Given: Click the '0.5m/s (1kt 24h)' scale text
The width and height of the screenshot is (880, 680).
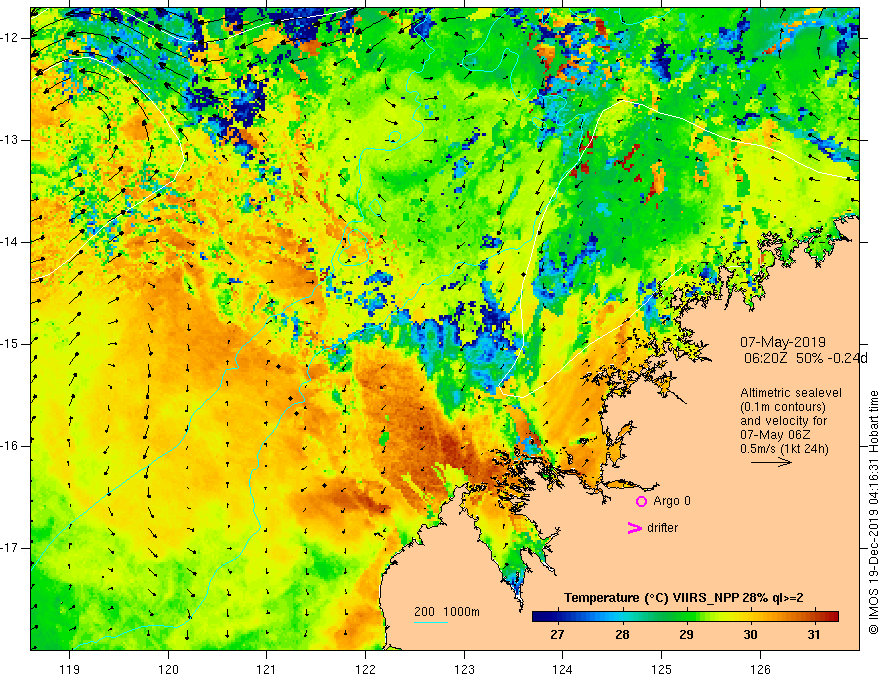Looking at the screenshot, I should pos(784,449).
